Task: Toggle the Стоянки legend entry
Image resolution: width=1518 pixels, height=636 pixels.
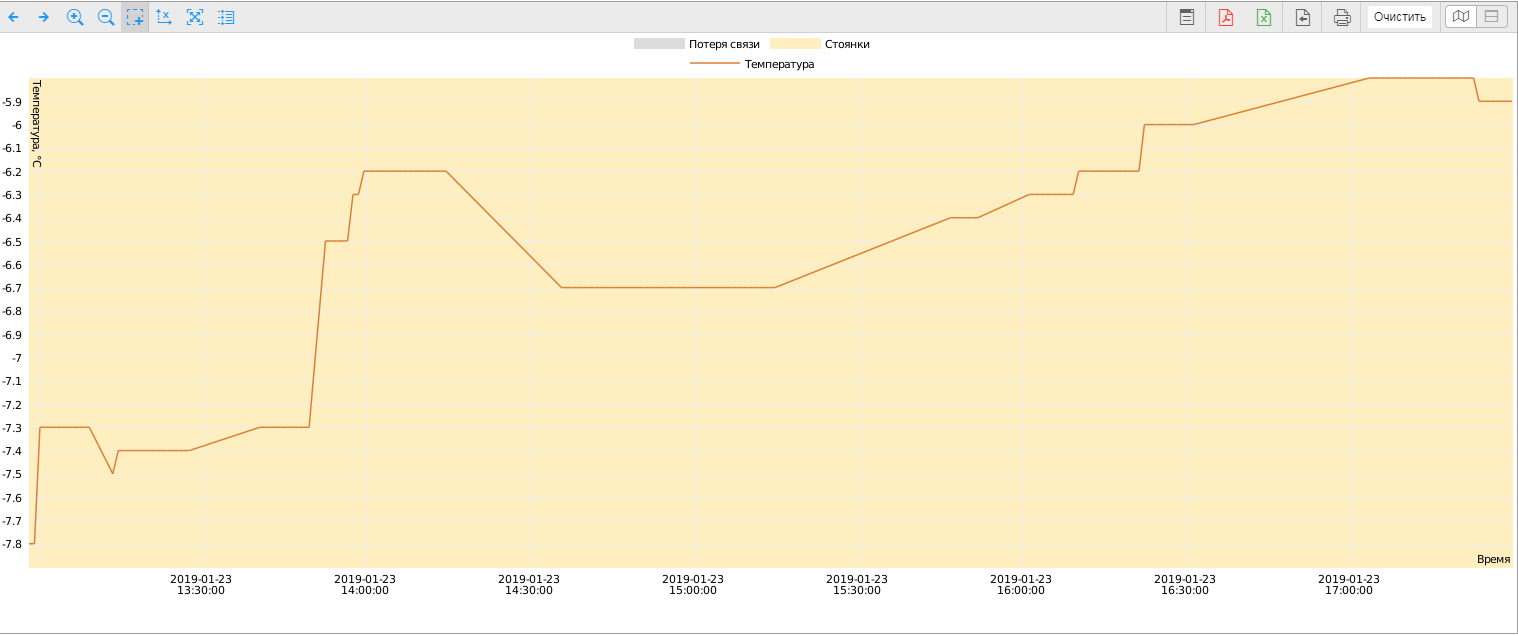Action: click(x=826, y=44)
